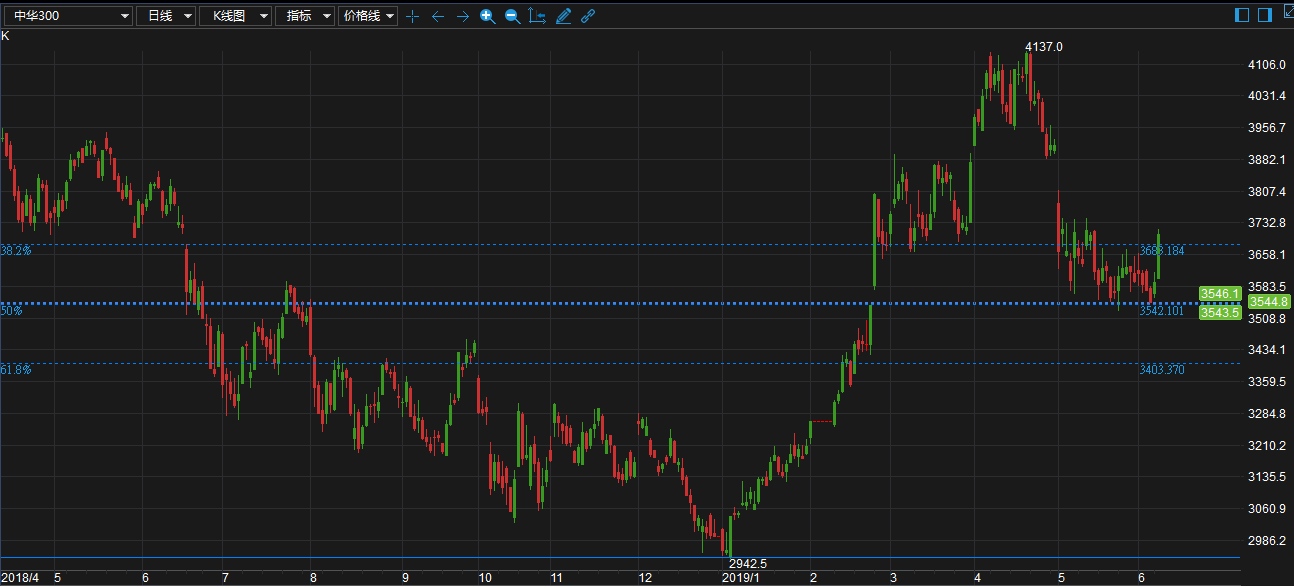Activate the crosshair cursor tool
Viewport: 1294px width, 586px height.
[412, 16]
